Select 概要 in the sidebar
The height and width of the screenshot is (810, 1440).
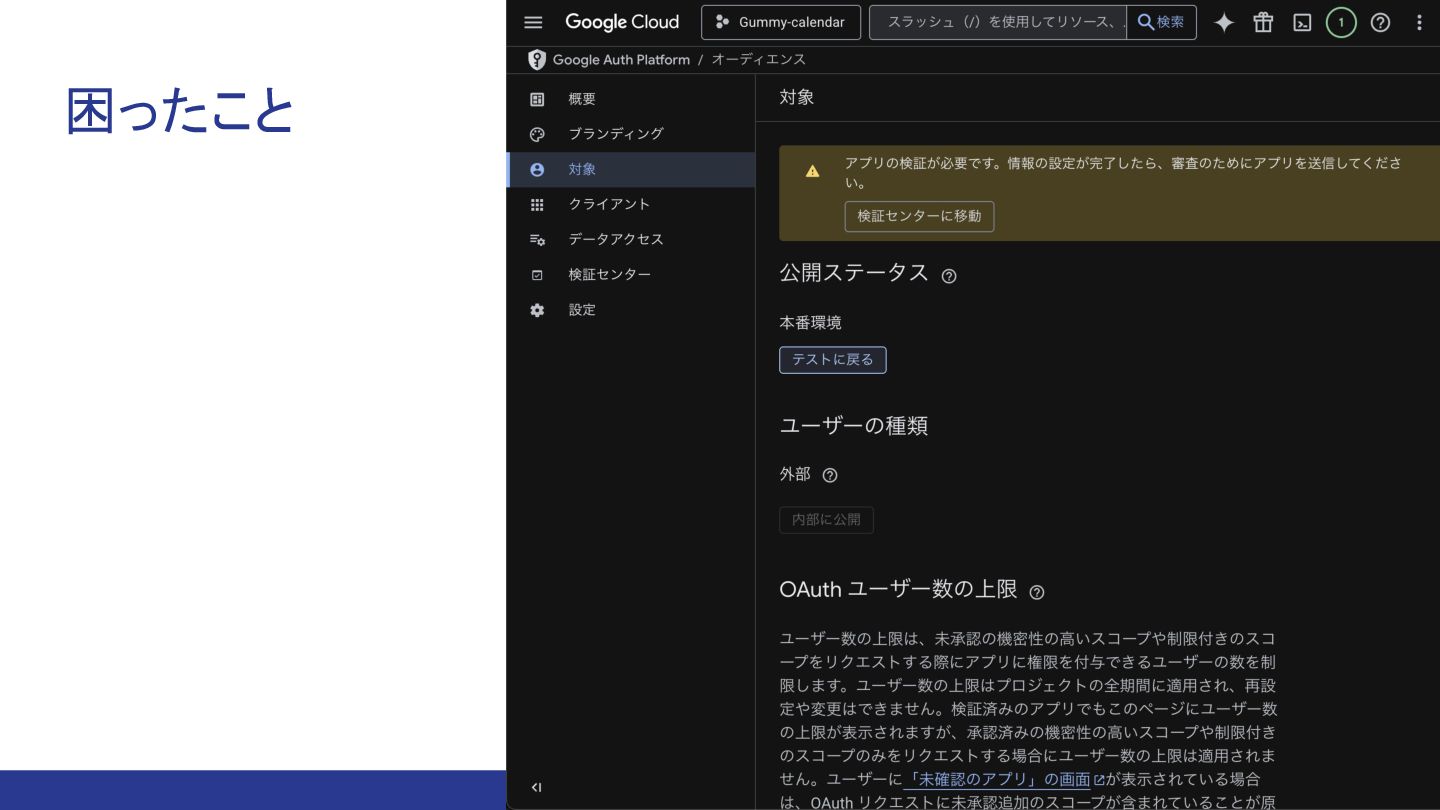click(x=631, y=99)
